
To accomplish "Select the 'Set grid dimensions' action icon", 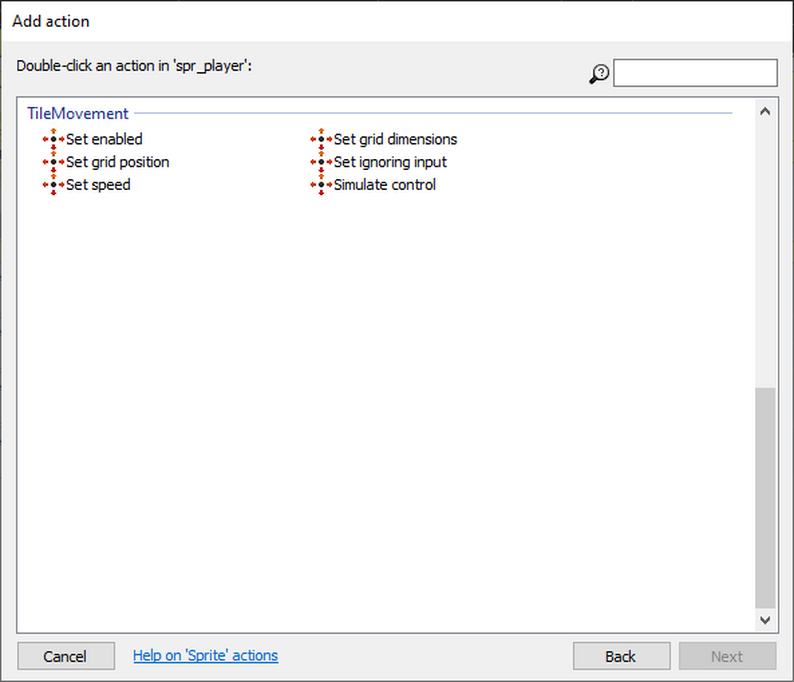I will pyautogui.click(x=321, y=139).
